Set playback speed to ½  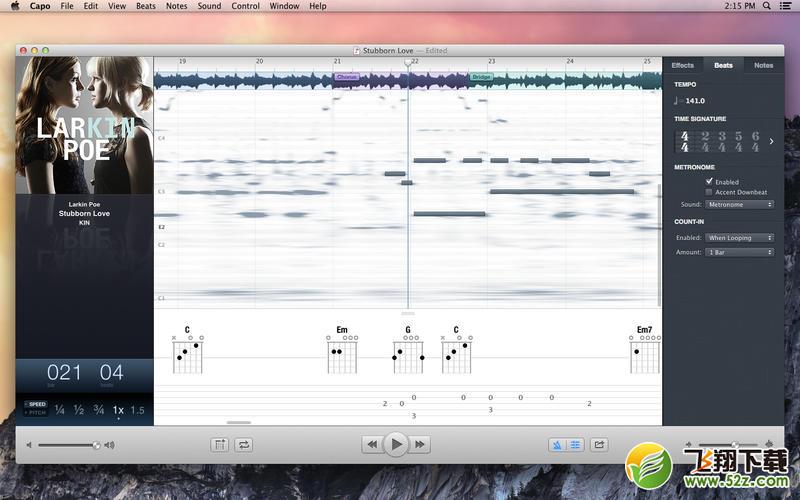(79, 410)
